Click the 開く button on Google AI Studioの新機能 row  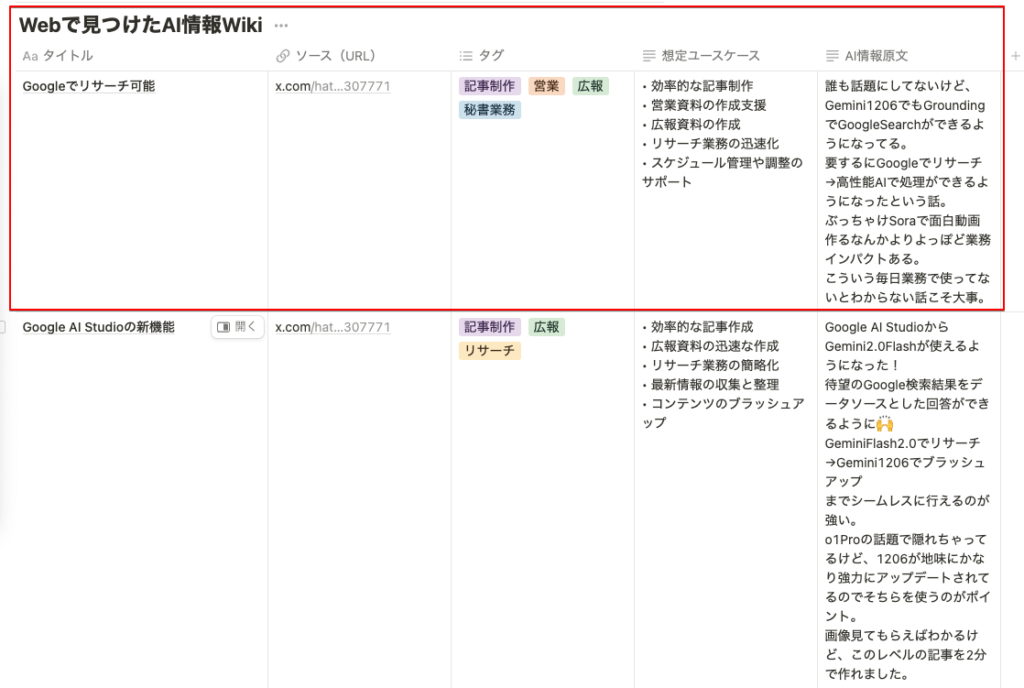(x=237, y=327)
